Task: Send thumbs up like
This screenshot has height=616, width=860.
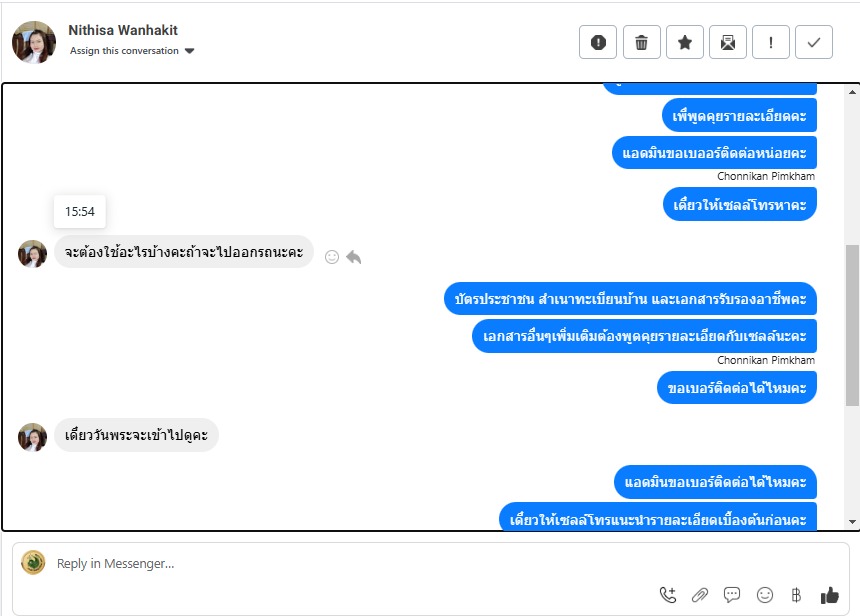Action: [x=829, y=595]
